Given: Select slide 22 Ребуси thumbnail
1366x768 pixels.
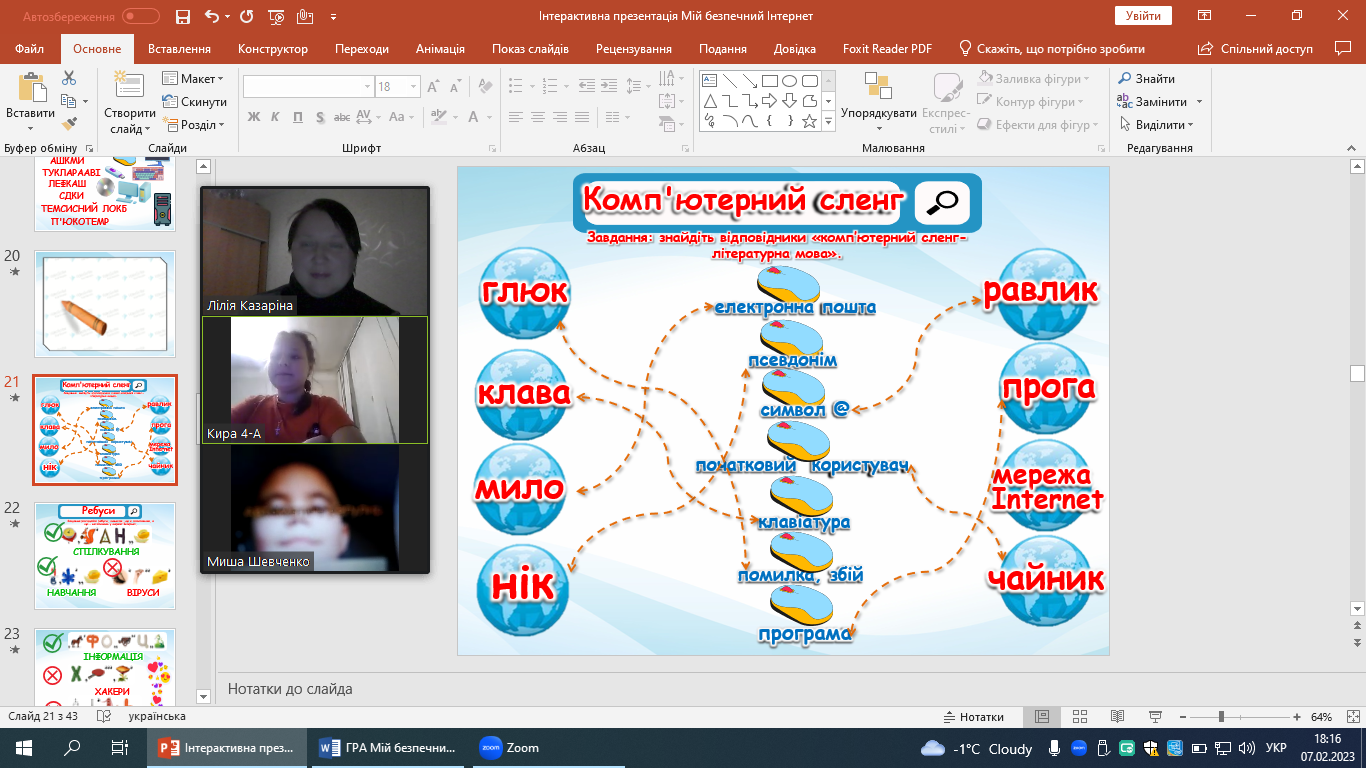Looking at the screenshot, I should coord(105,555).
